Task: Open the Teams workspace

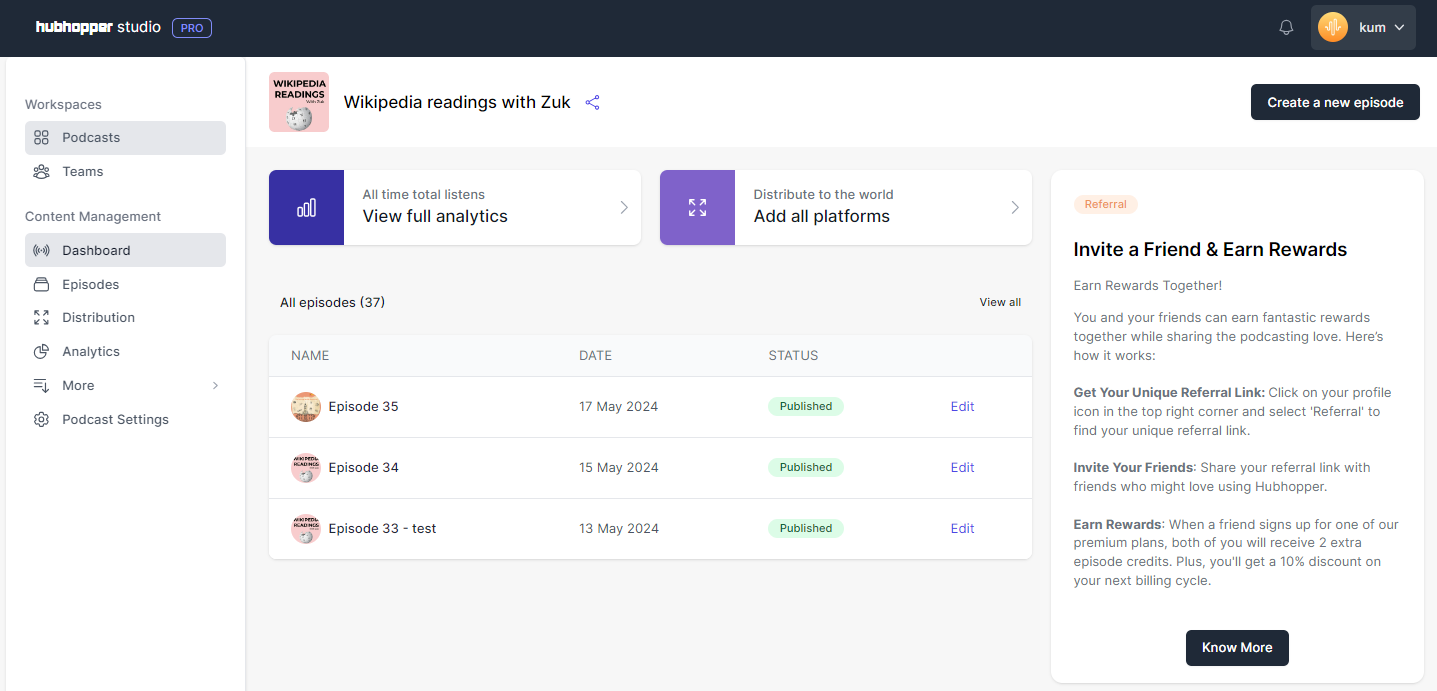Action: coord(82,172)
